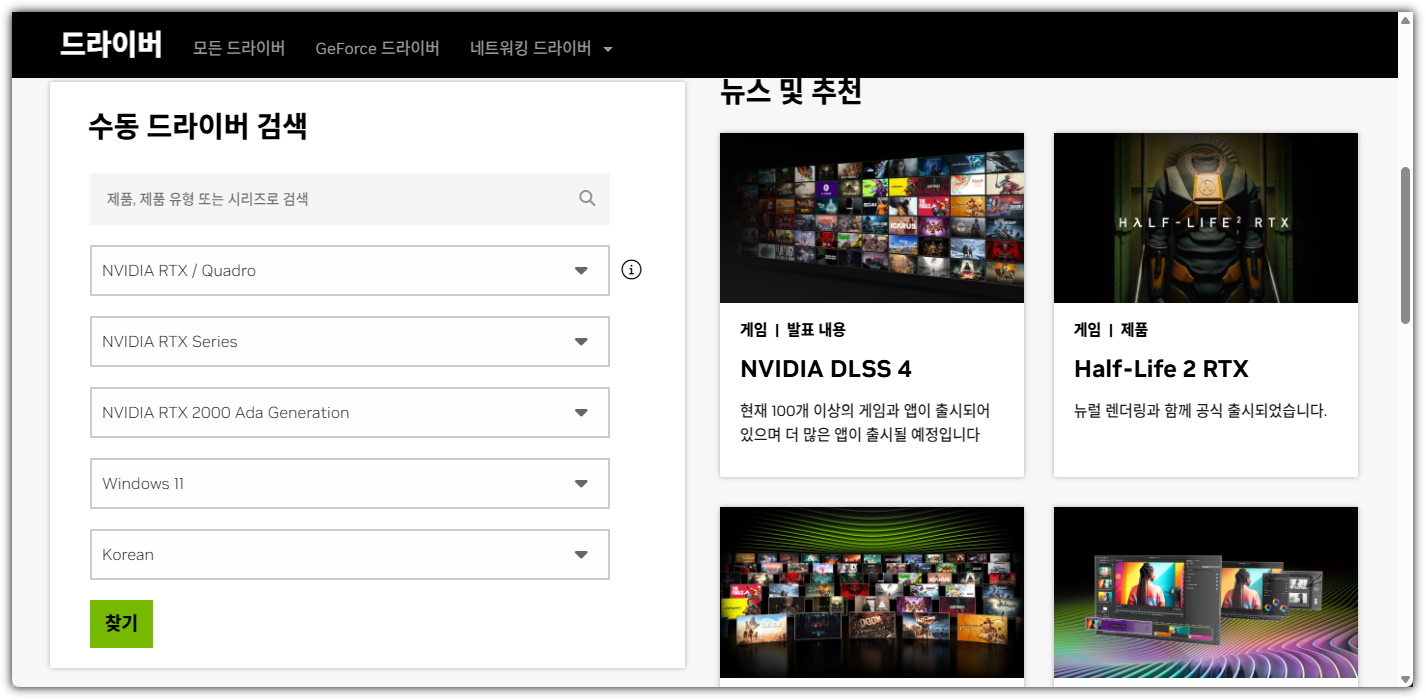Focus the product search input field
Image resolution: width=1426 pixels, height=700 pixels.
pyautogui.click(x=350, y=198)
